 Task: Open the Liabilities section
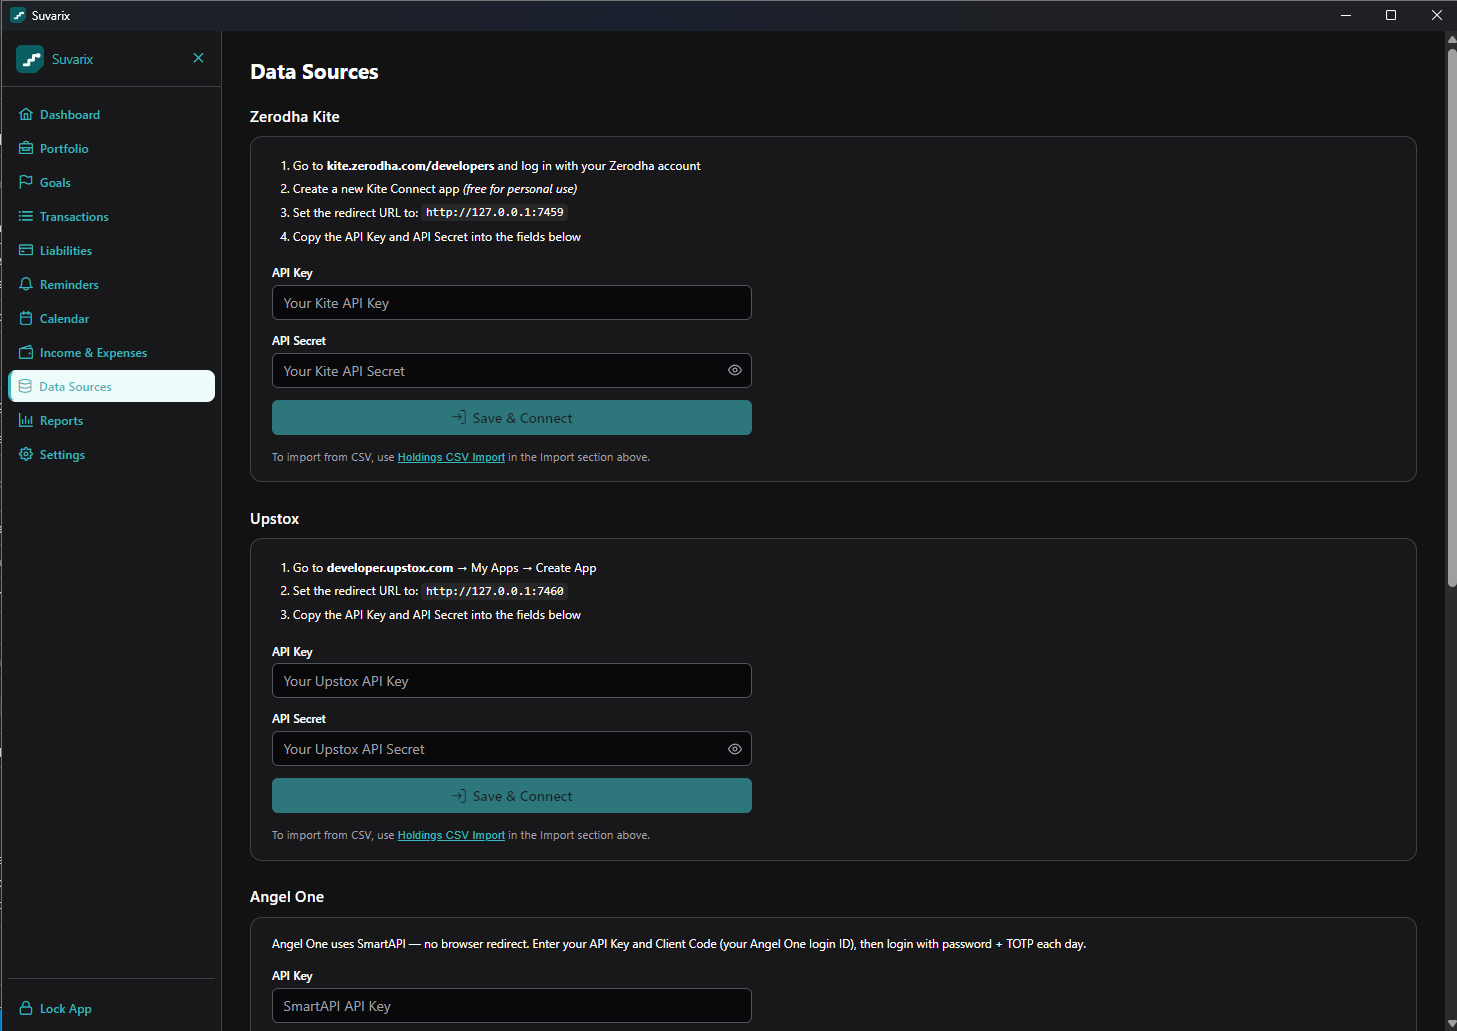point(112,251)
